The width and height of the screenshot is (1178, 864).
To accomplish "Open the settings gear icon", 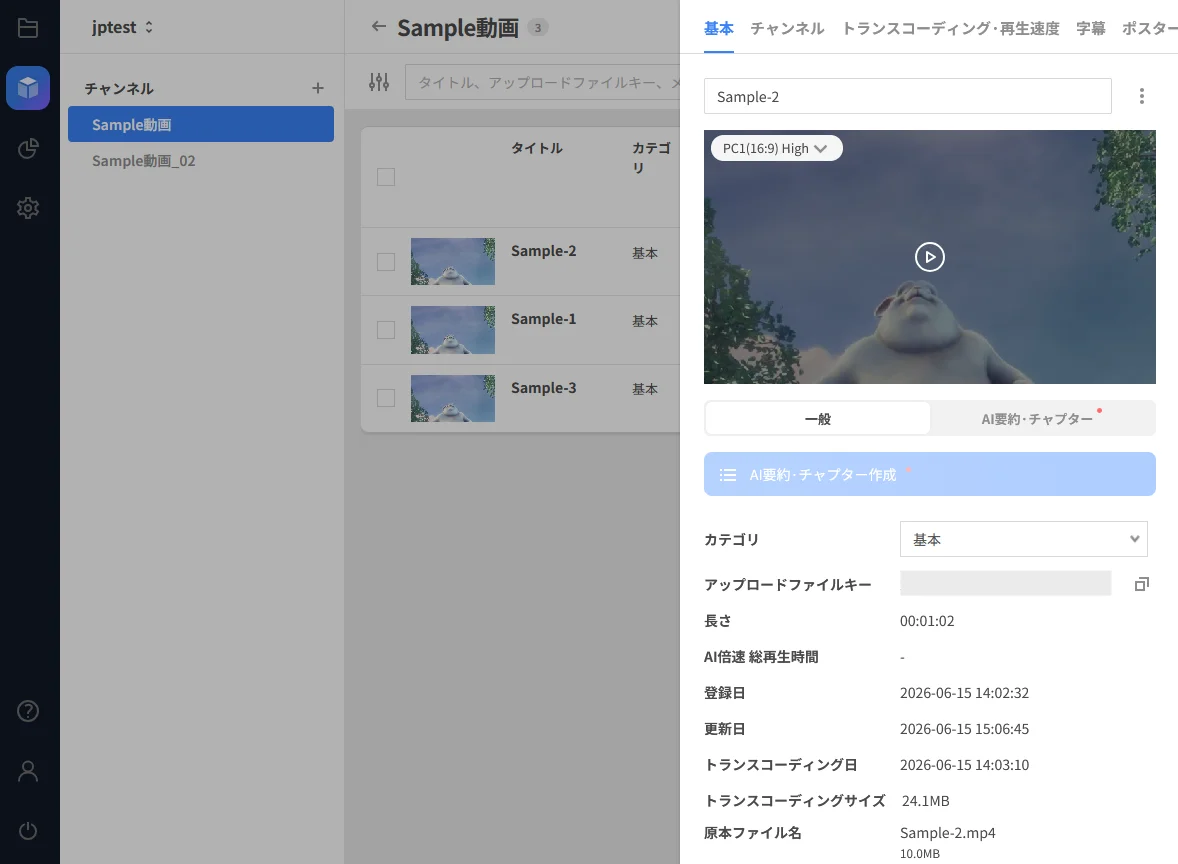I will click(28, 208).
